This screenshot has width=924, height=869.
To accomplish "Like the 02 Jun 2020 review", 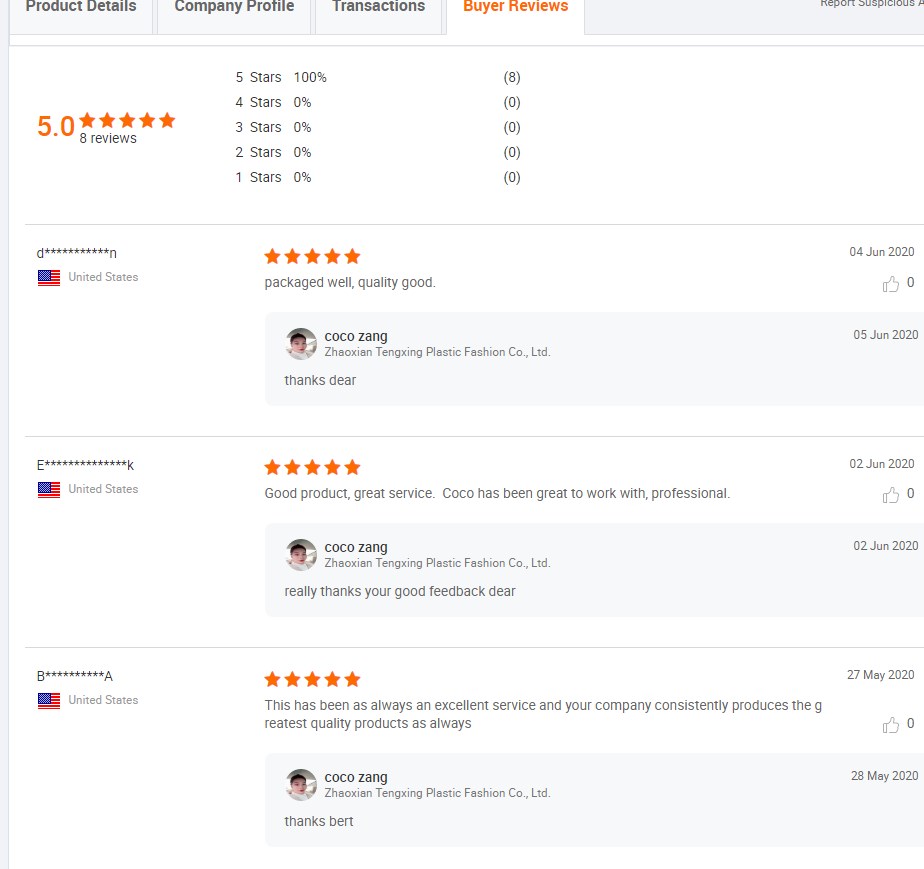I will click(891, 495).
